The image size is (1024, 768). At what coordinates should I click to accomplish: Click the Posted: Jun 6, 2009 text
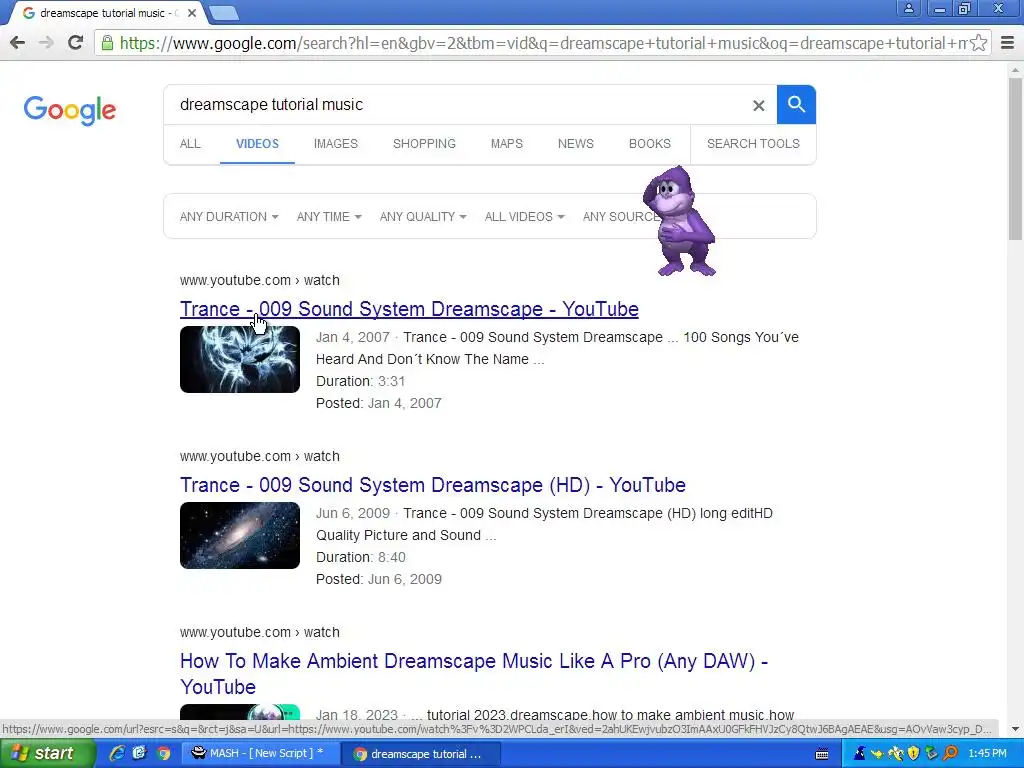[x=379, y=579]
